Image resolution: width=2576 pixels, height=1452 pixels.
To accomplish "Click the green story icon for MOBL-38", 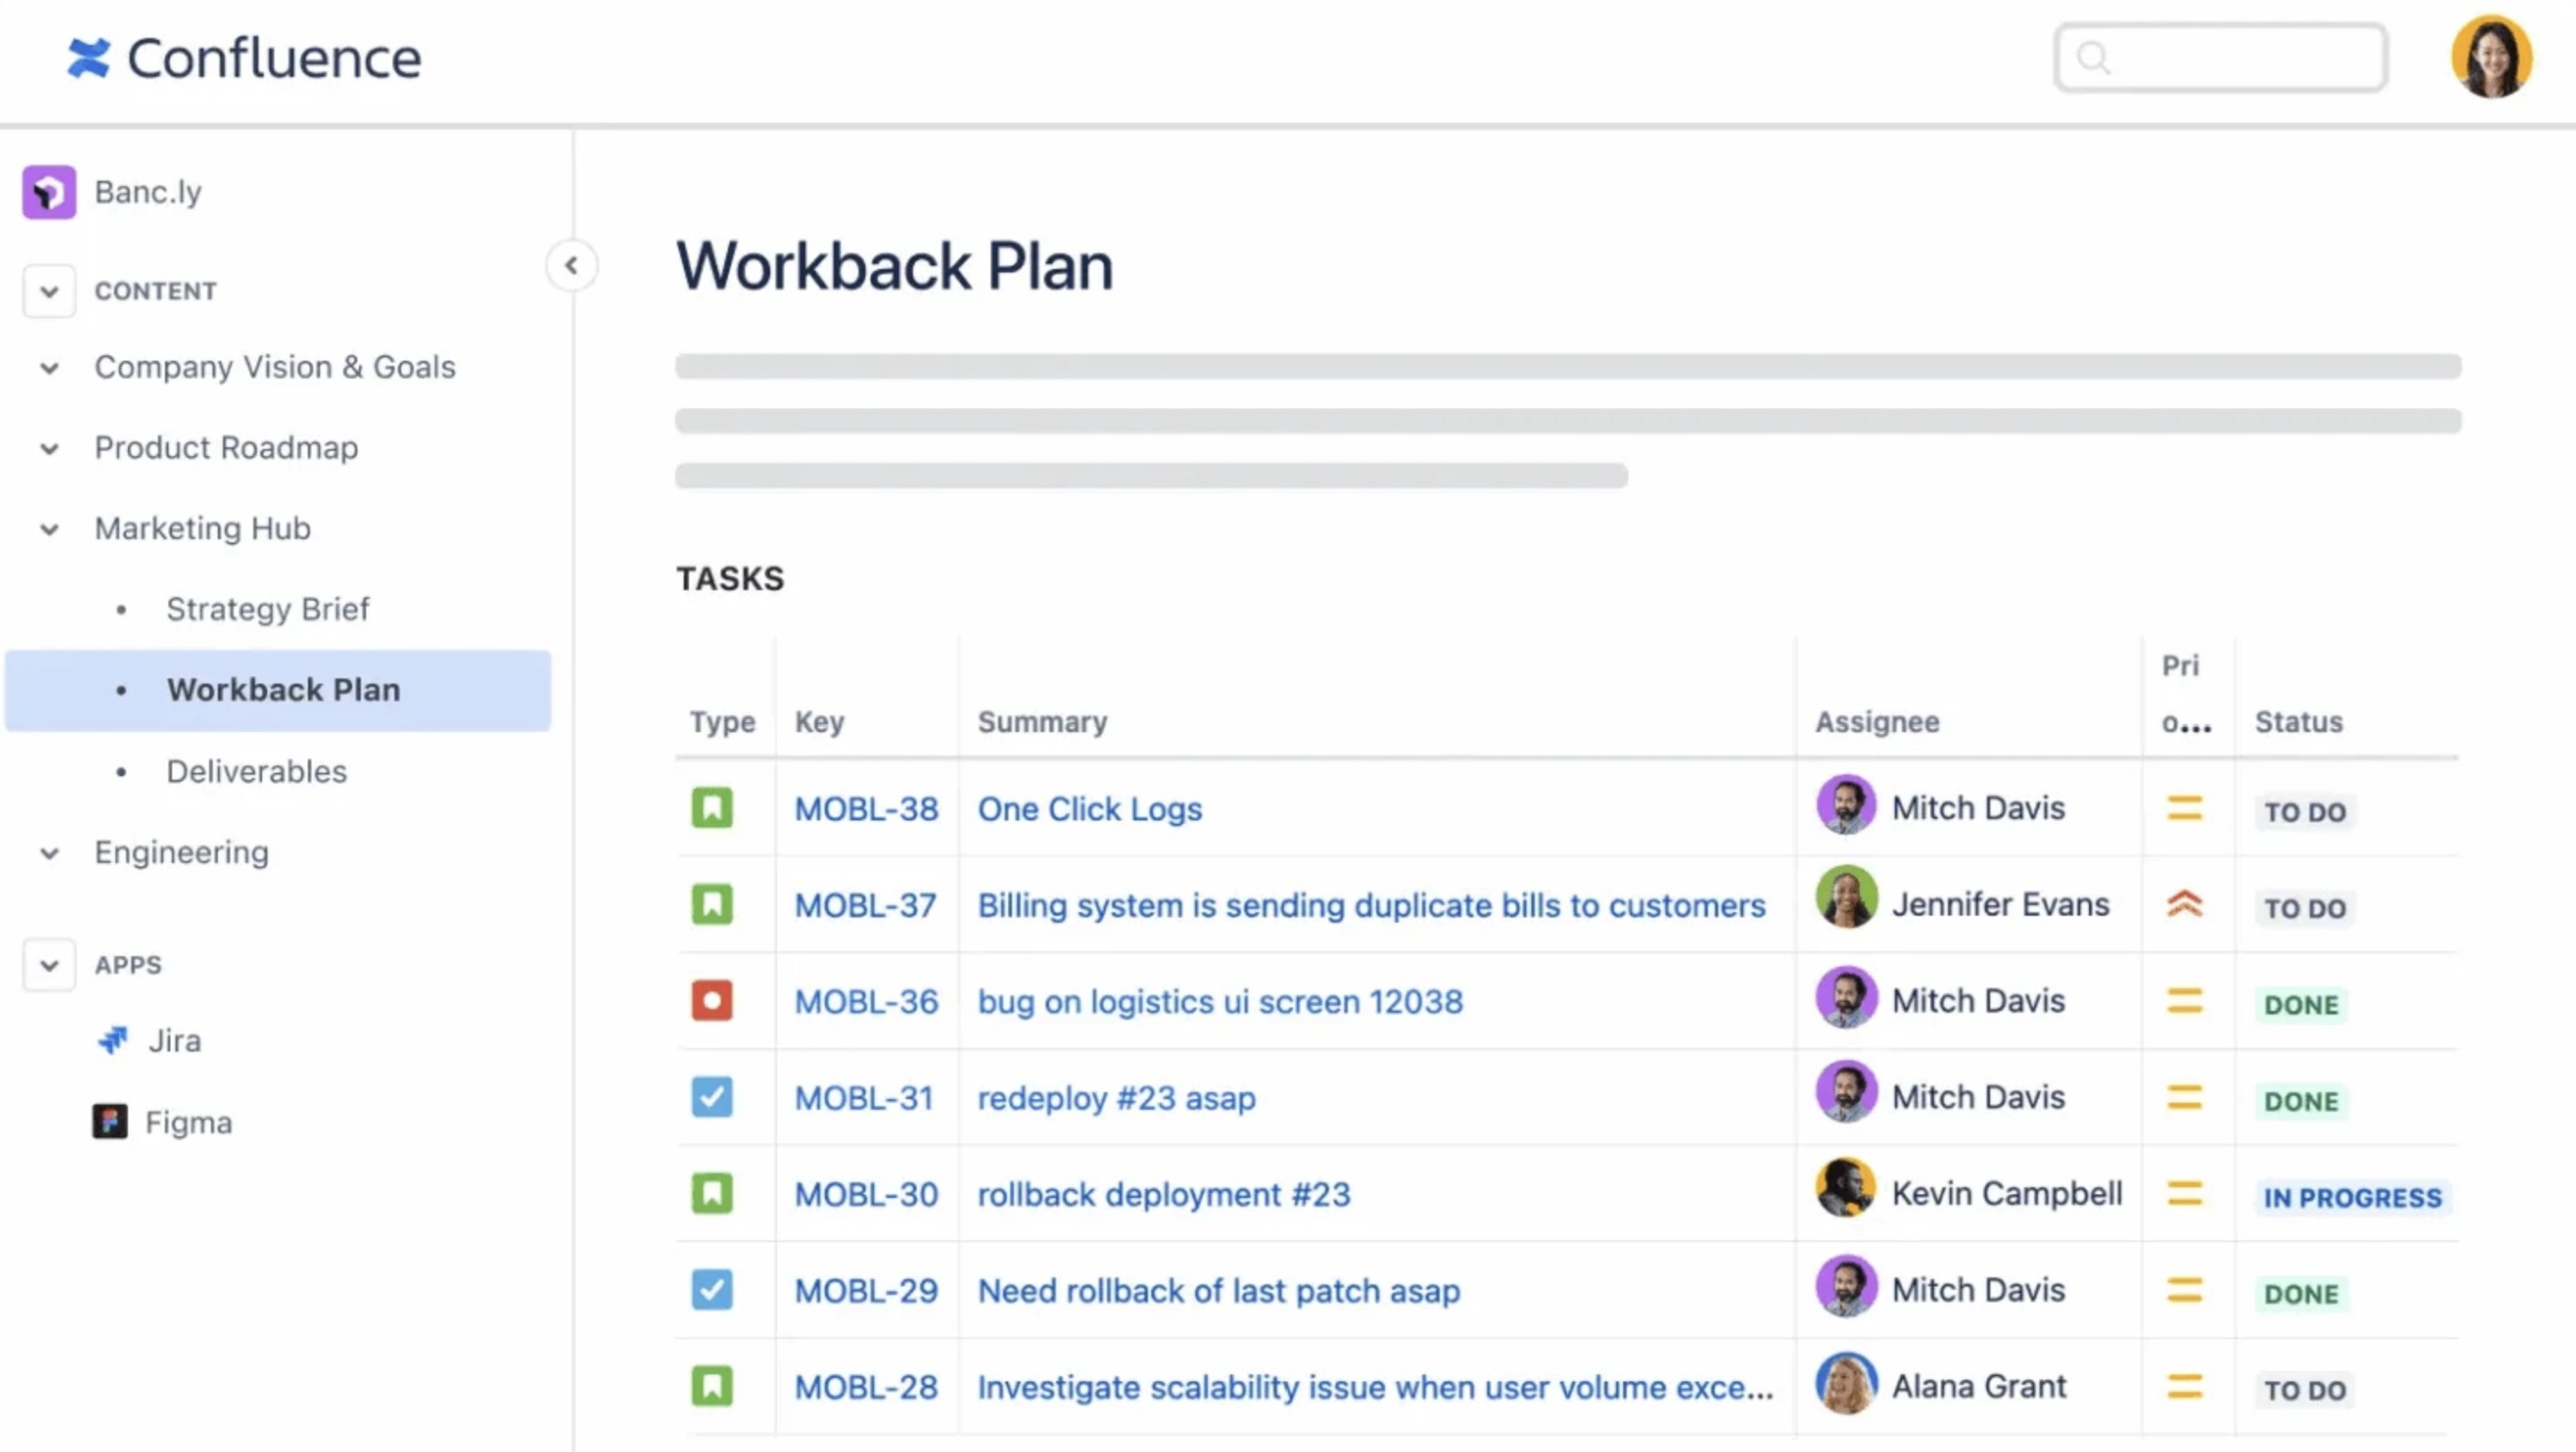I will (x=711, y=808).
